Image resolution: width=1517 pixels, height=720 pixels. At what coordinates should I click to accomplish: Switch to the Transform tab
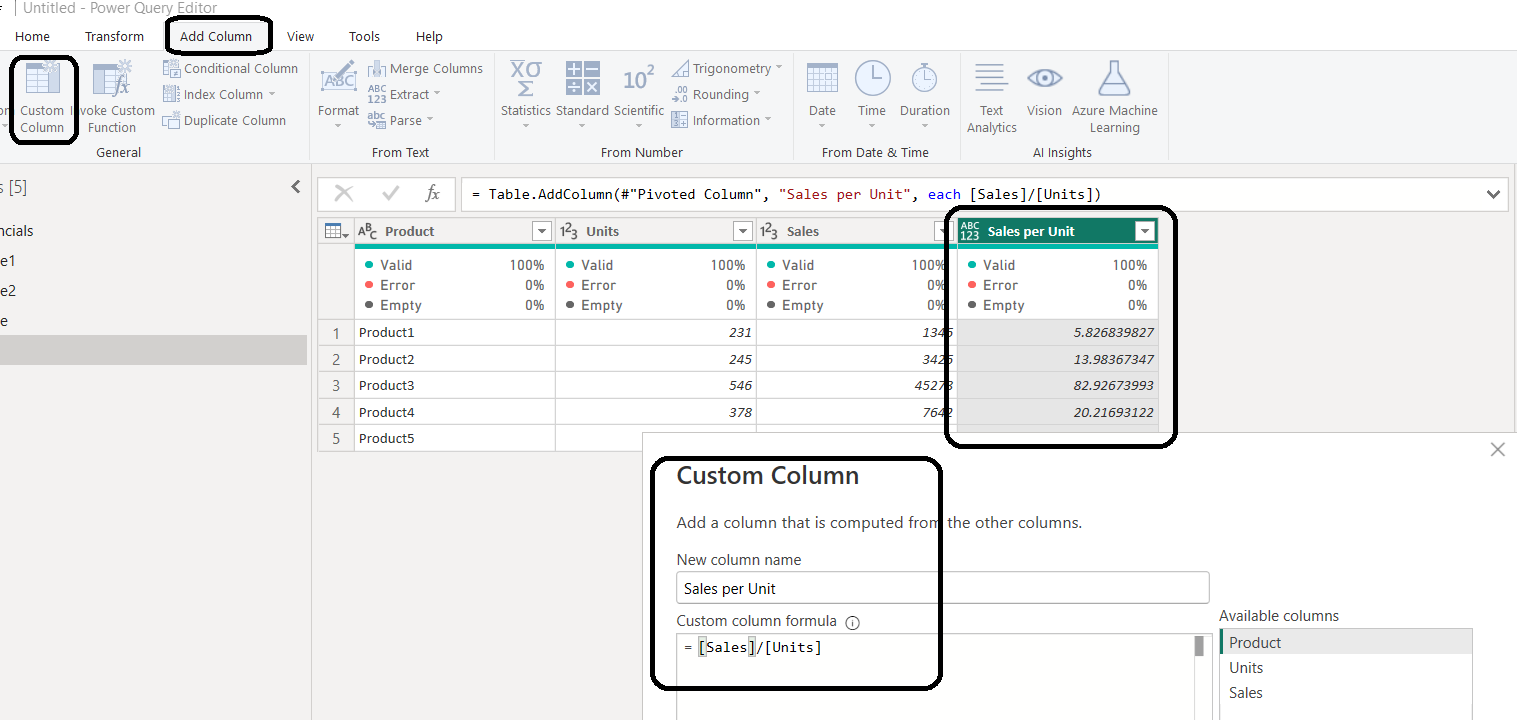114,36
